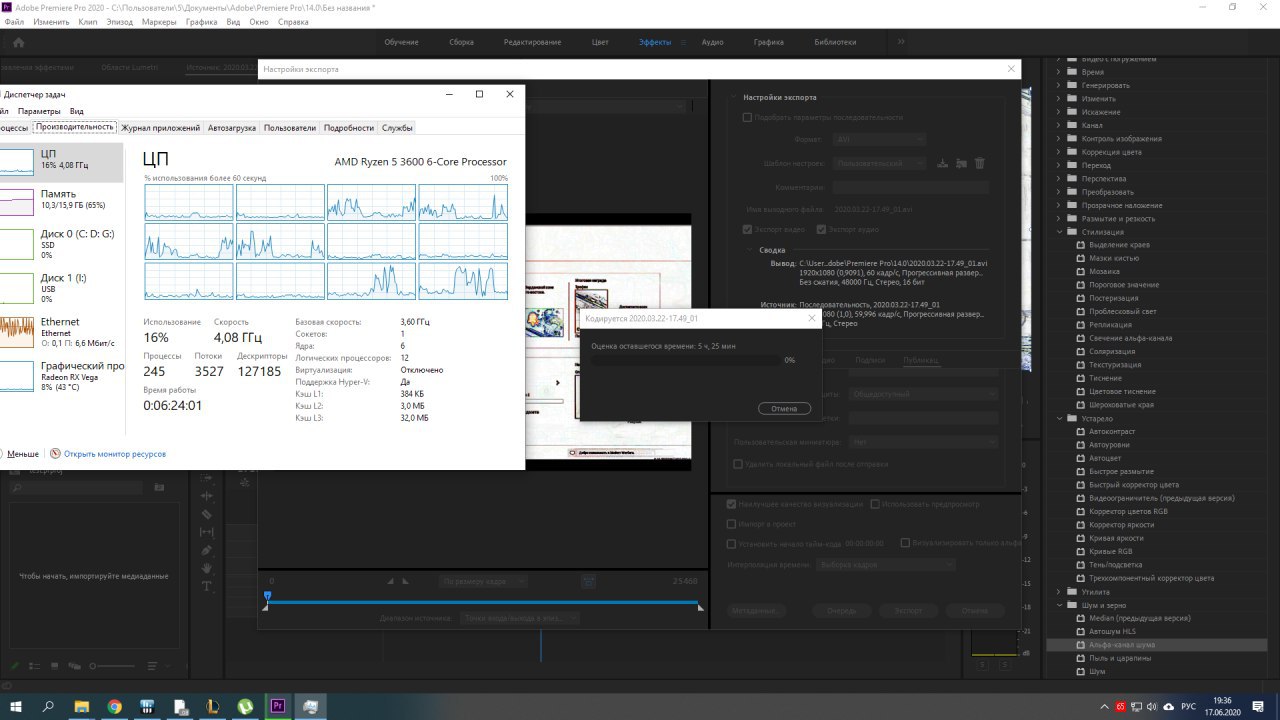Open the Windows Start menu
The height and width of the screenshot is (720, 1280).
tap(17, 706)
